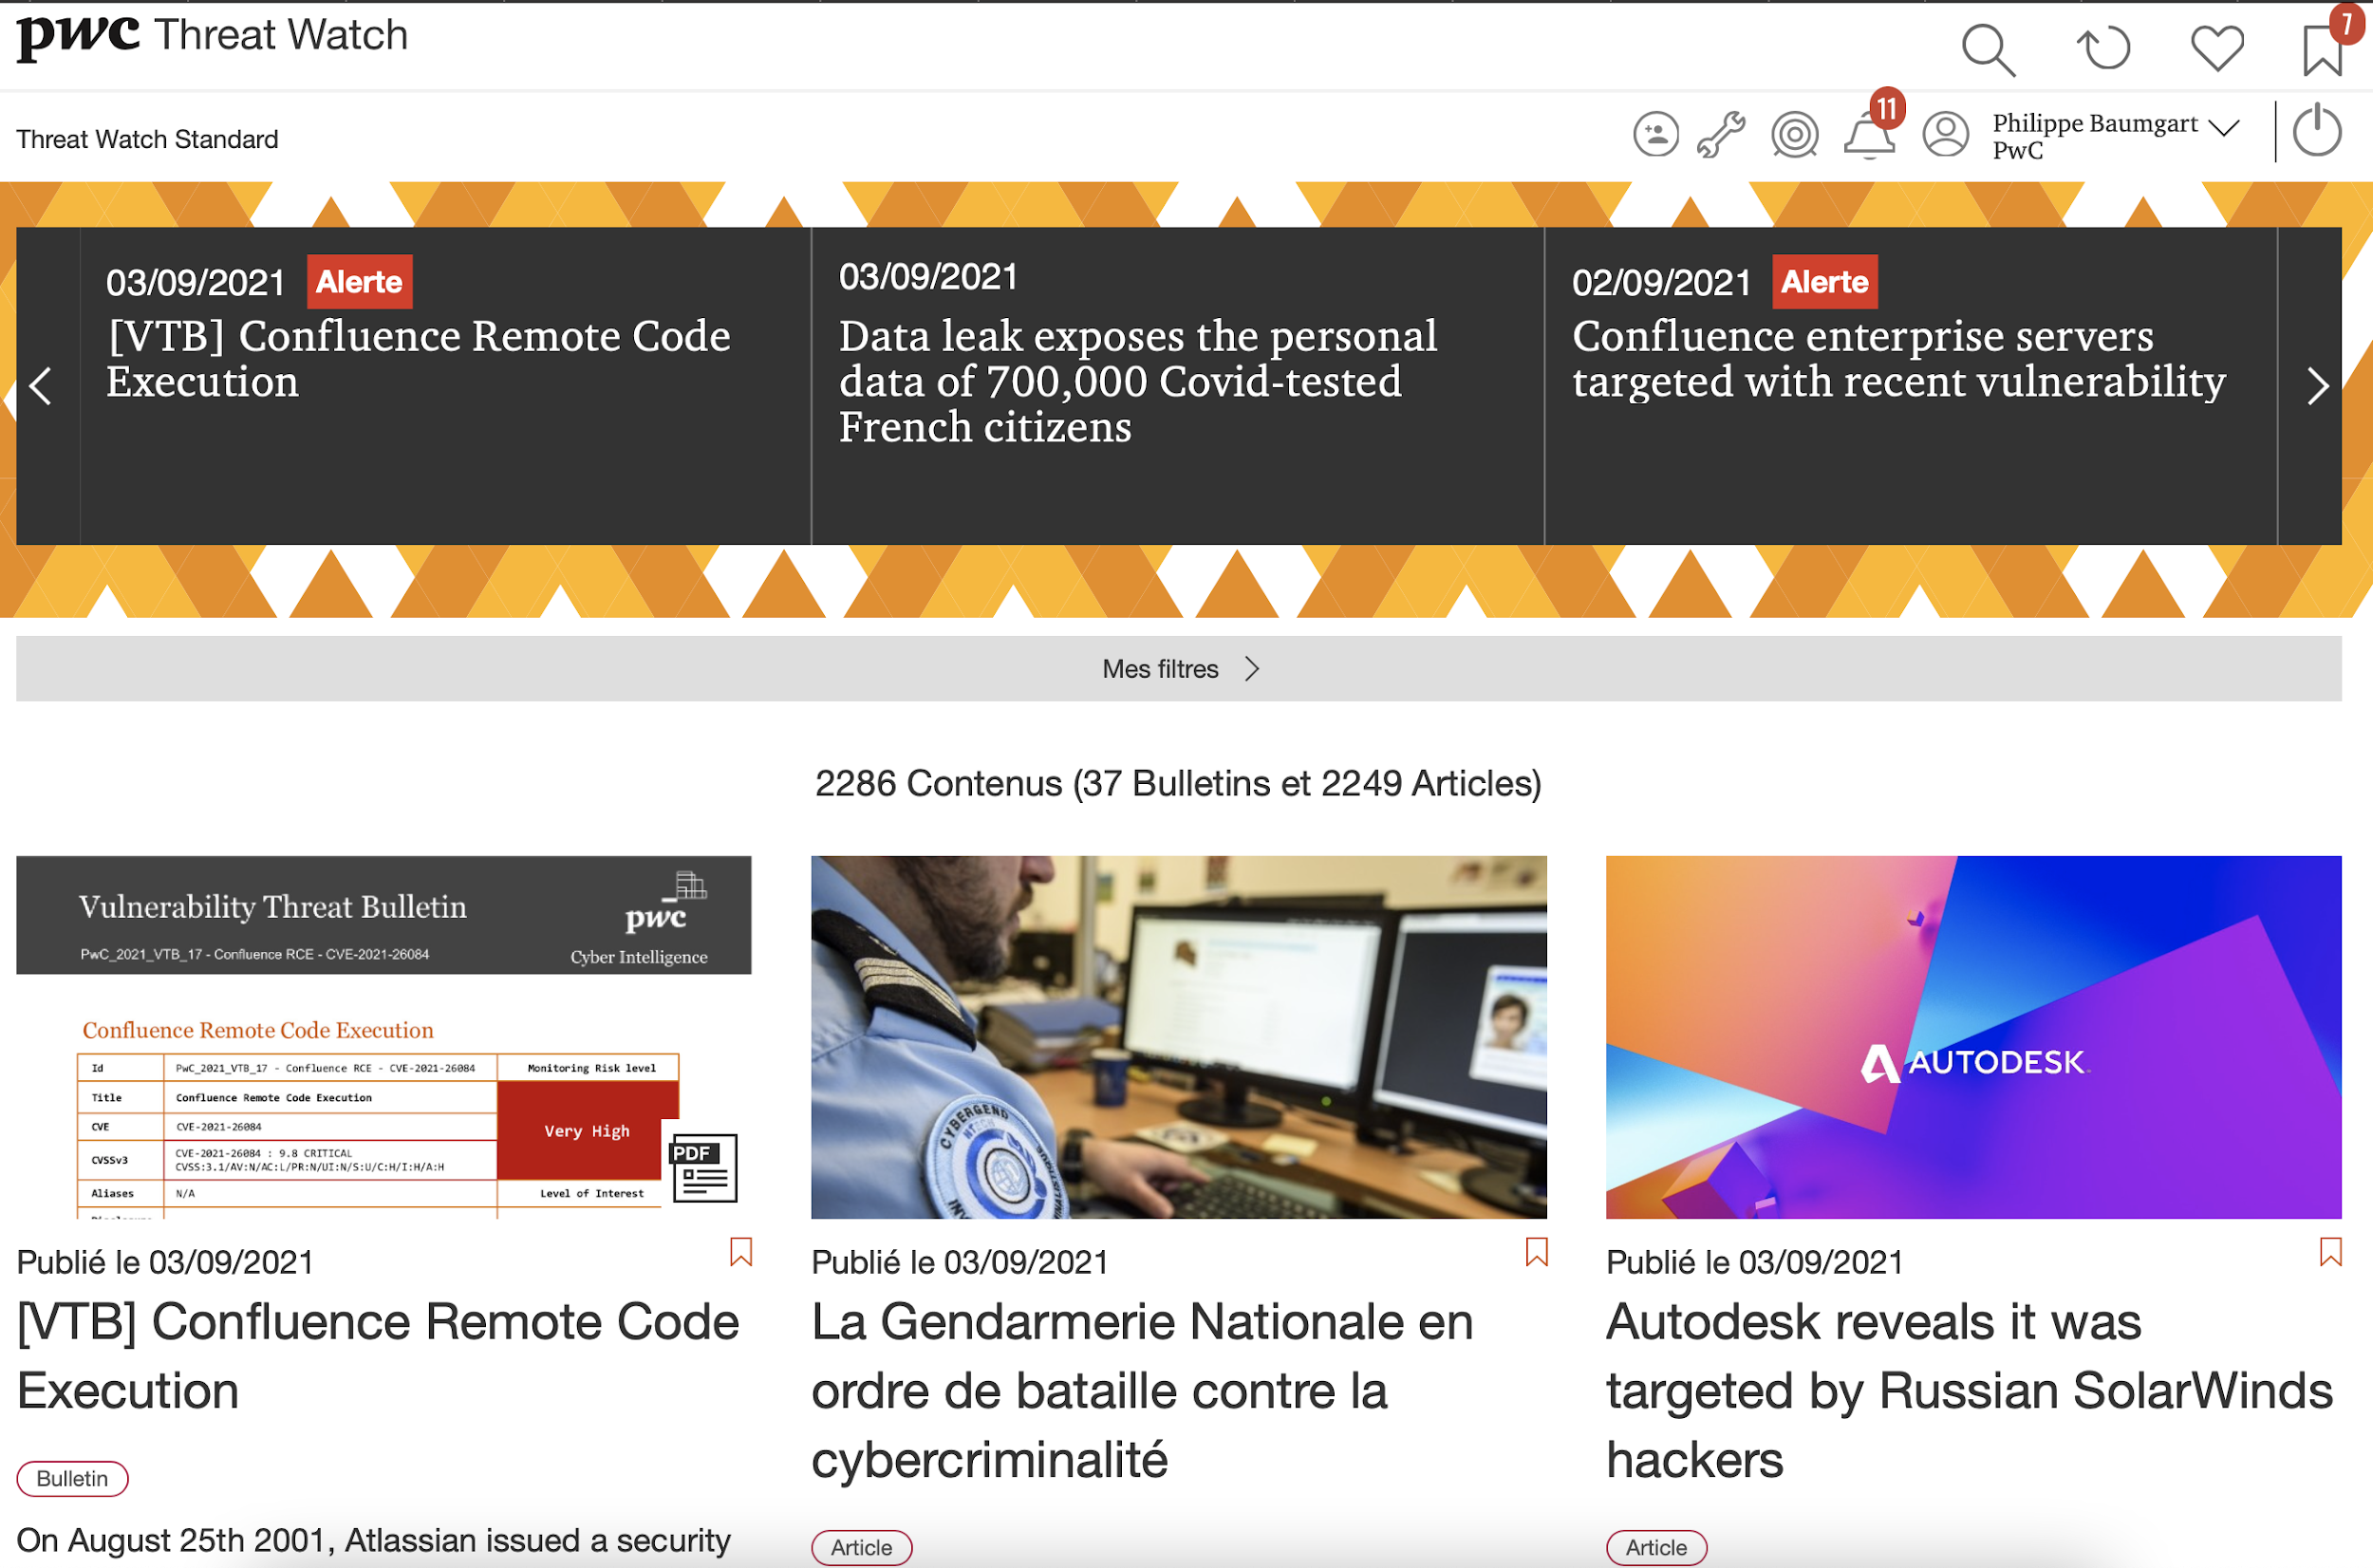
Task: Click the Bulletin tag under first card
Action: (x=72, y=1478)
